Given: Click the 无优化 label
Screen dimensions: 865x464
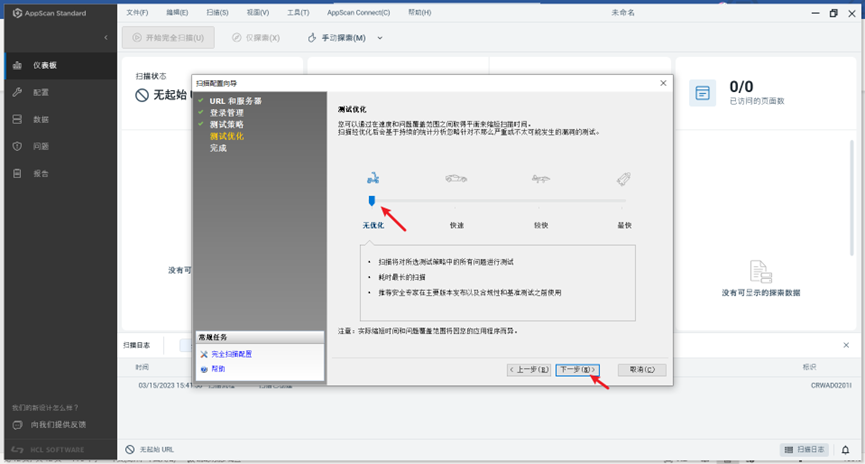Looking at the screenshot, I should coord(373,225).
